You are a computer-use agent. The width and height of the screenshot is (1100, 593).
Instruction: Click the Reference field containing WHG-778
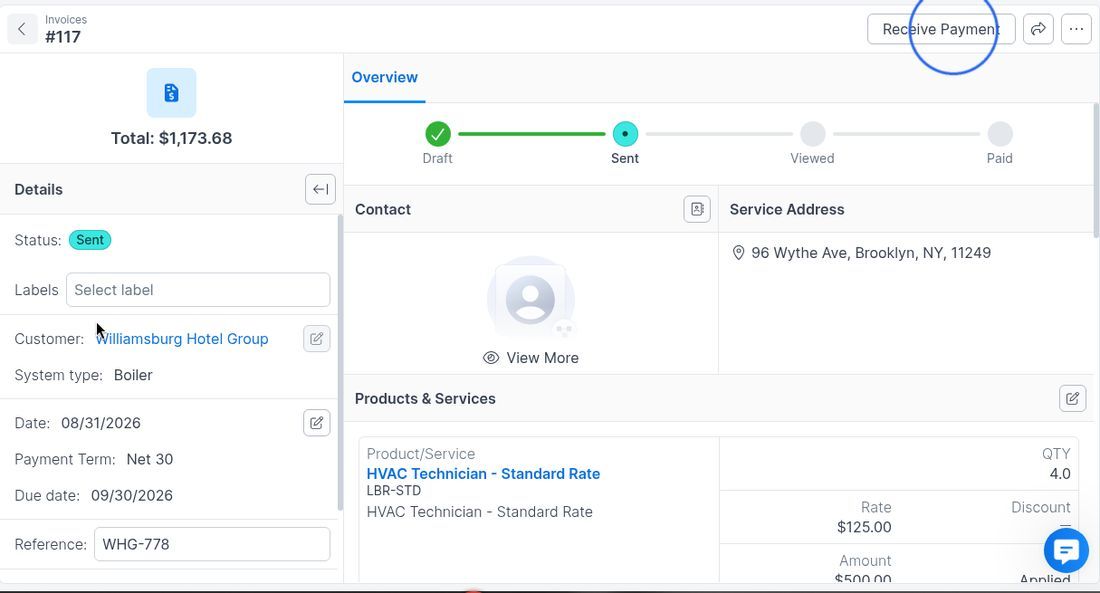pyautogui.click(x=212, y=544)
